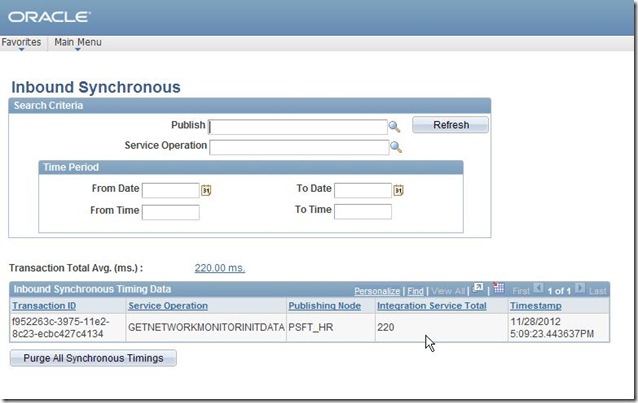Focus the From Date input field
638x403 pixels.
pos(170,191)
